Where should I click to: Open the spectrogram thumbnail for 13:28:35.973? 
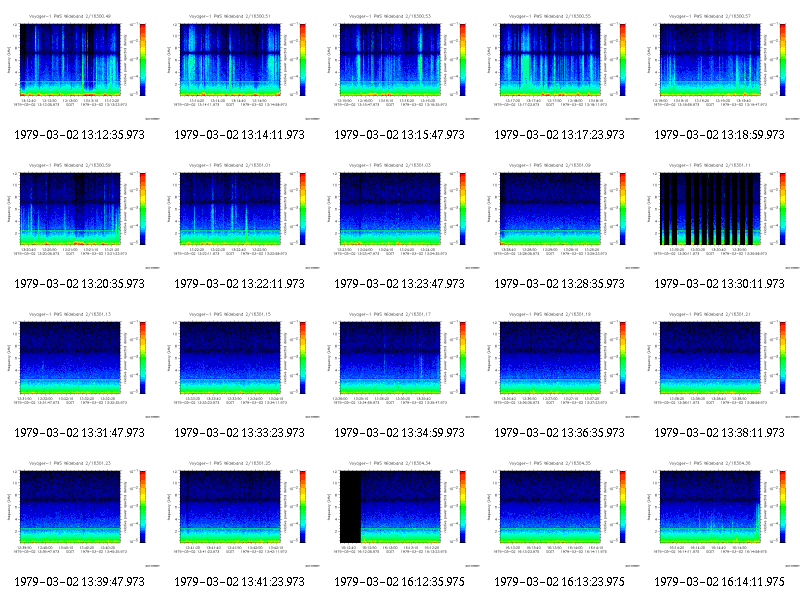click(x=560, y=215)
